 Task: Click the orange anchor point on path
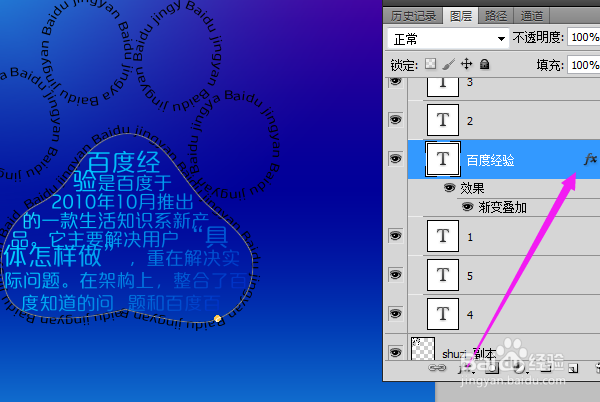point(217,318)
